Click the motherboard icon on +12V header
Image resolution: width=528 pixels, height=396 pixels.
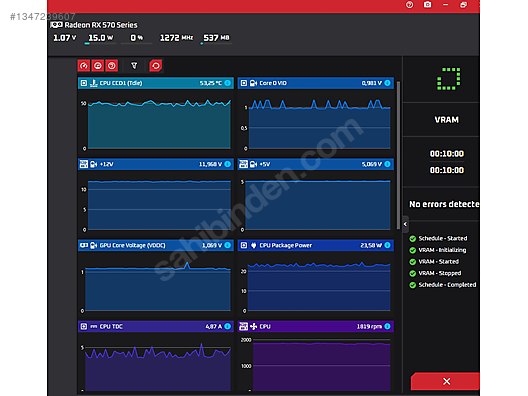pyautogui.click(x=84, y=164)
